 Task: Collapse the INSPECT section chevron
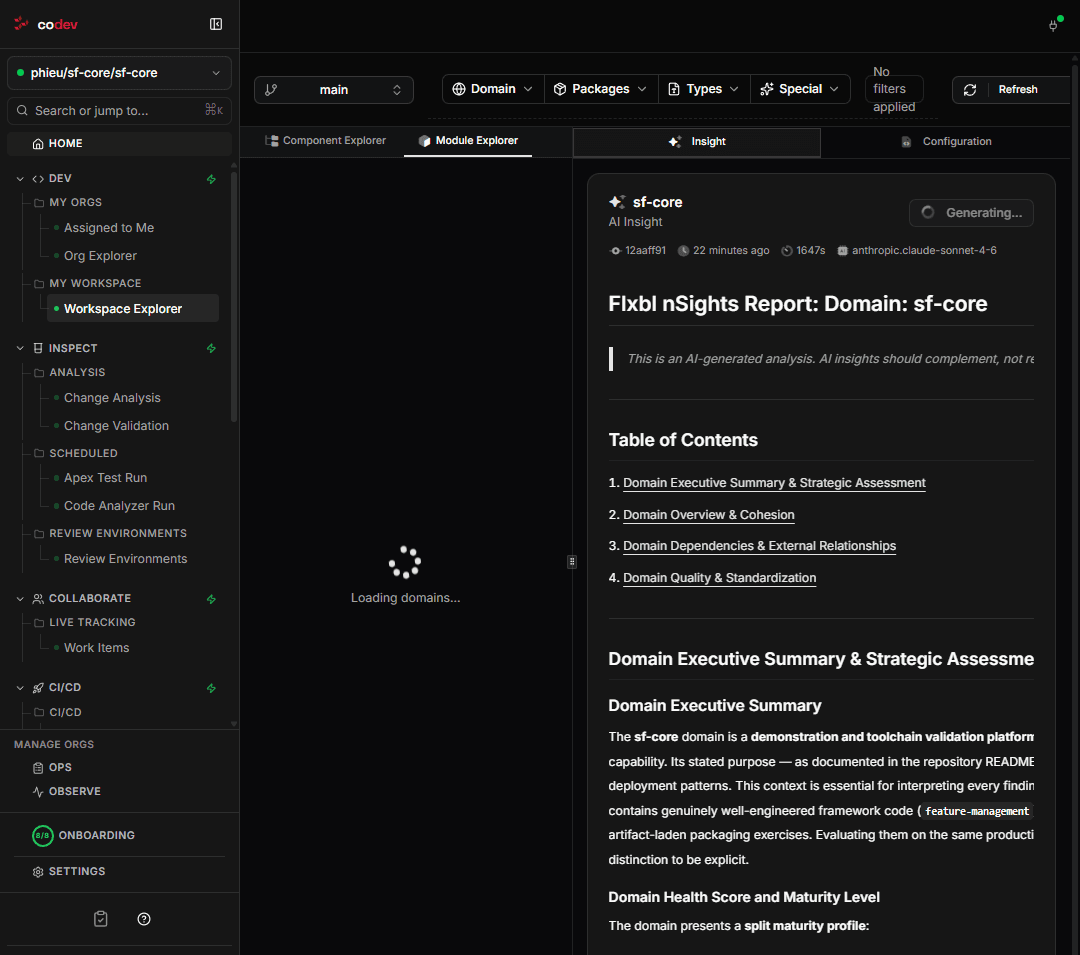(20, 348)
